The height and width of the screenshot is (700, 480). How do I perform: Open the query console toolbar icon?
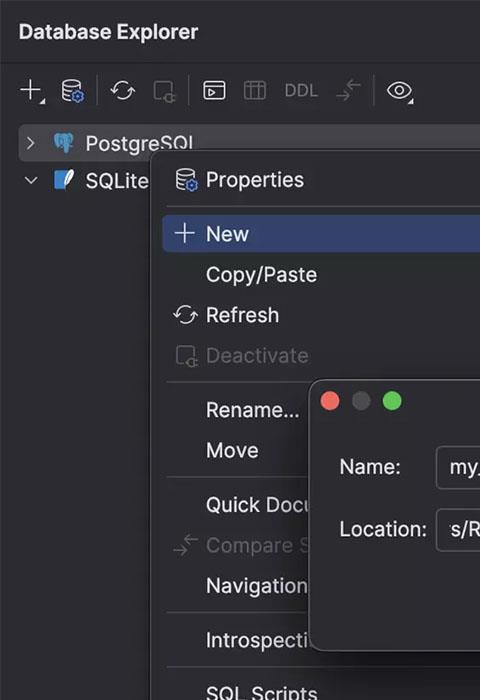point(214,91)
